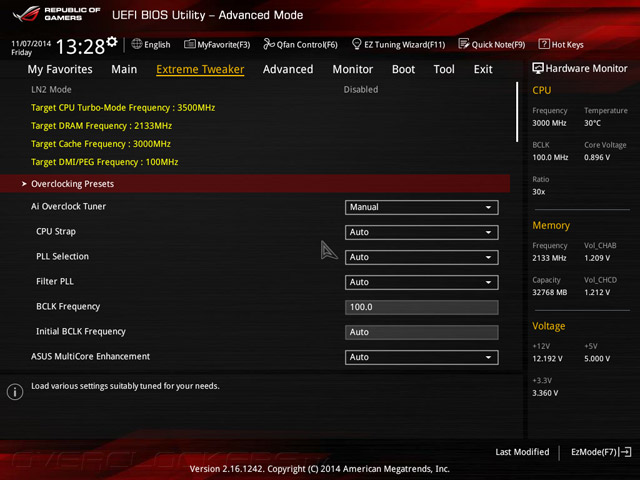Image resolution: width=640 pixels, height=480 pixels.
Task: Open the Tool tab
Action: 444,69
